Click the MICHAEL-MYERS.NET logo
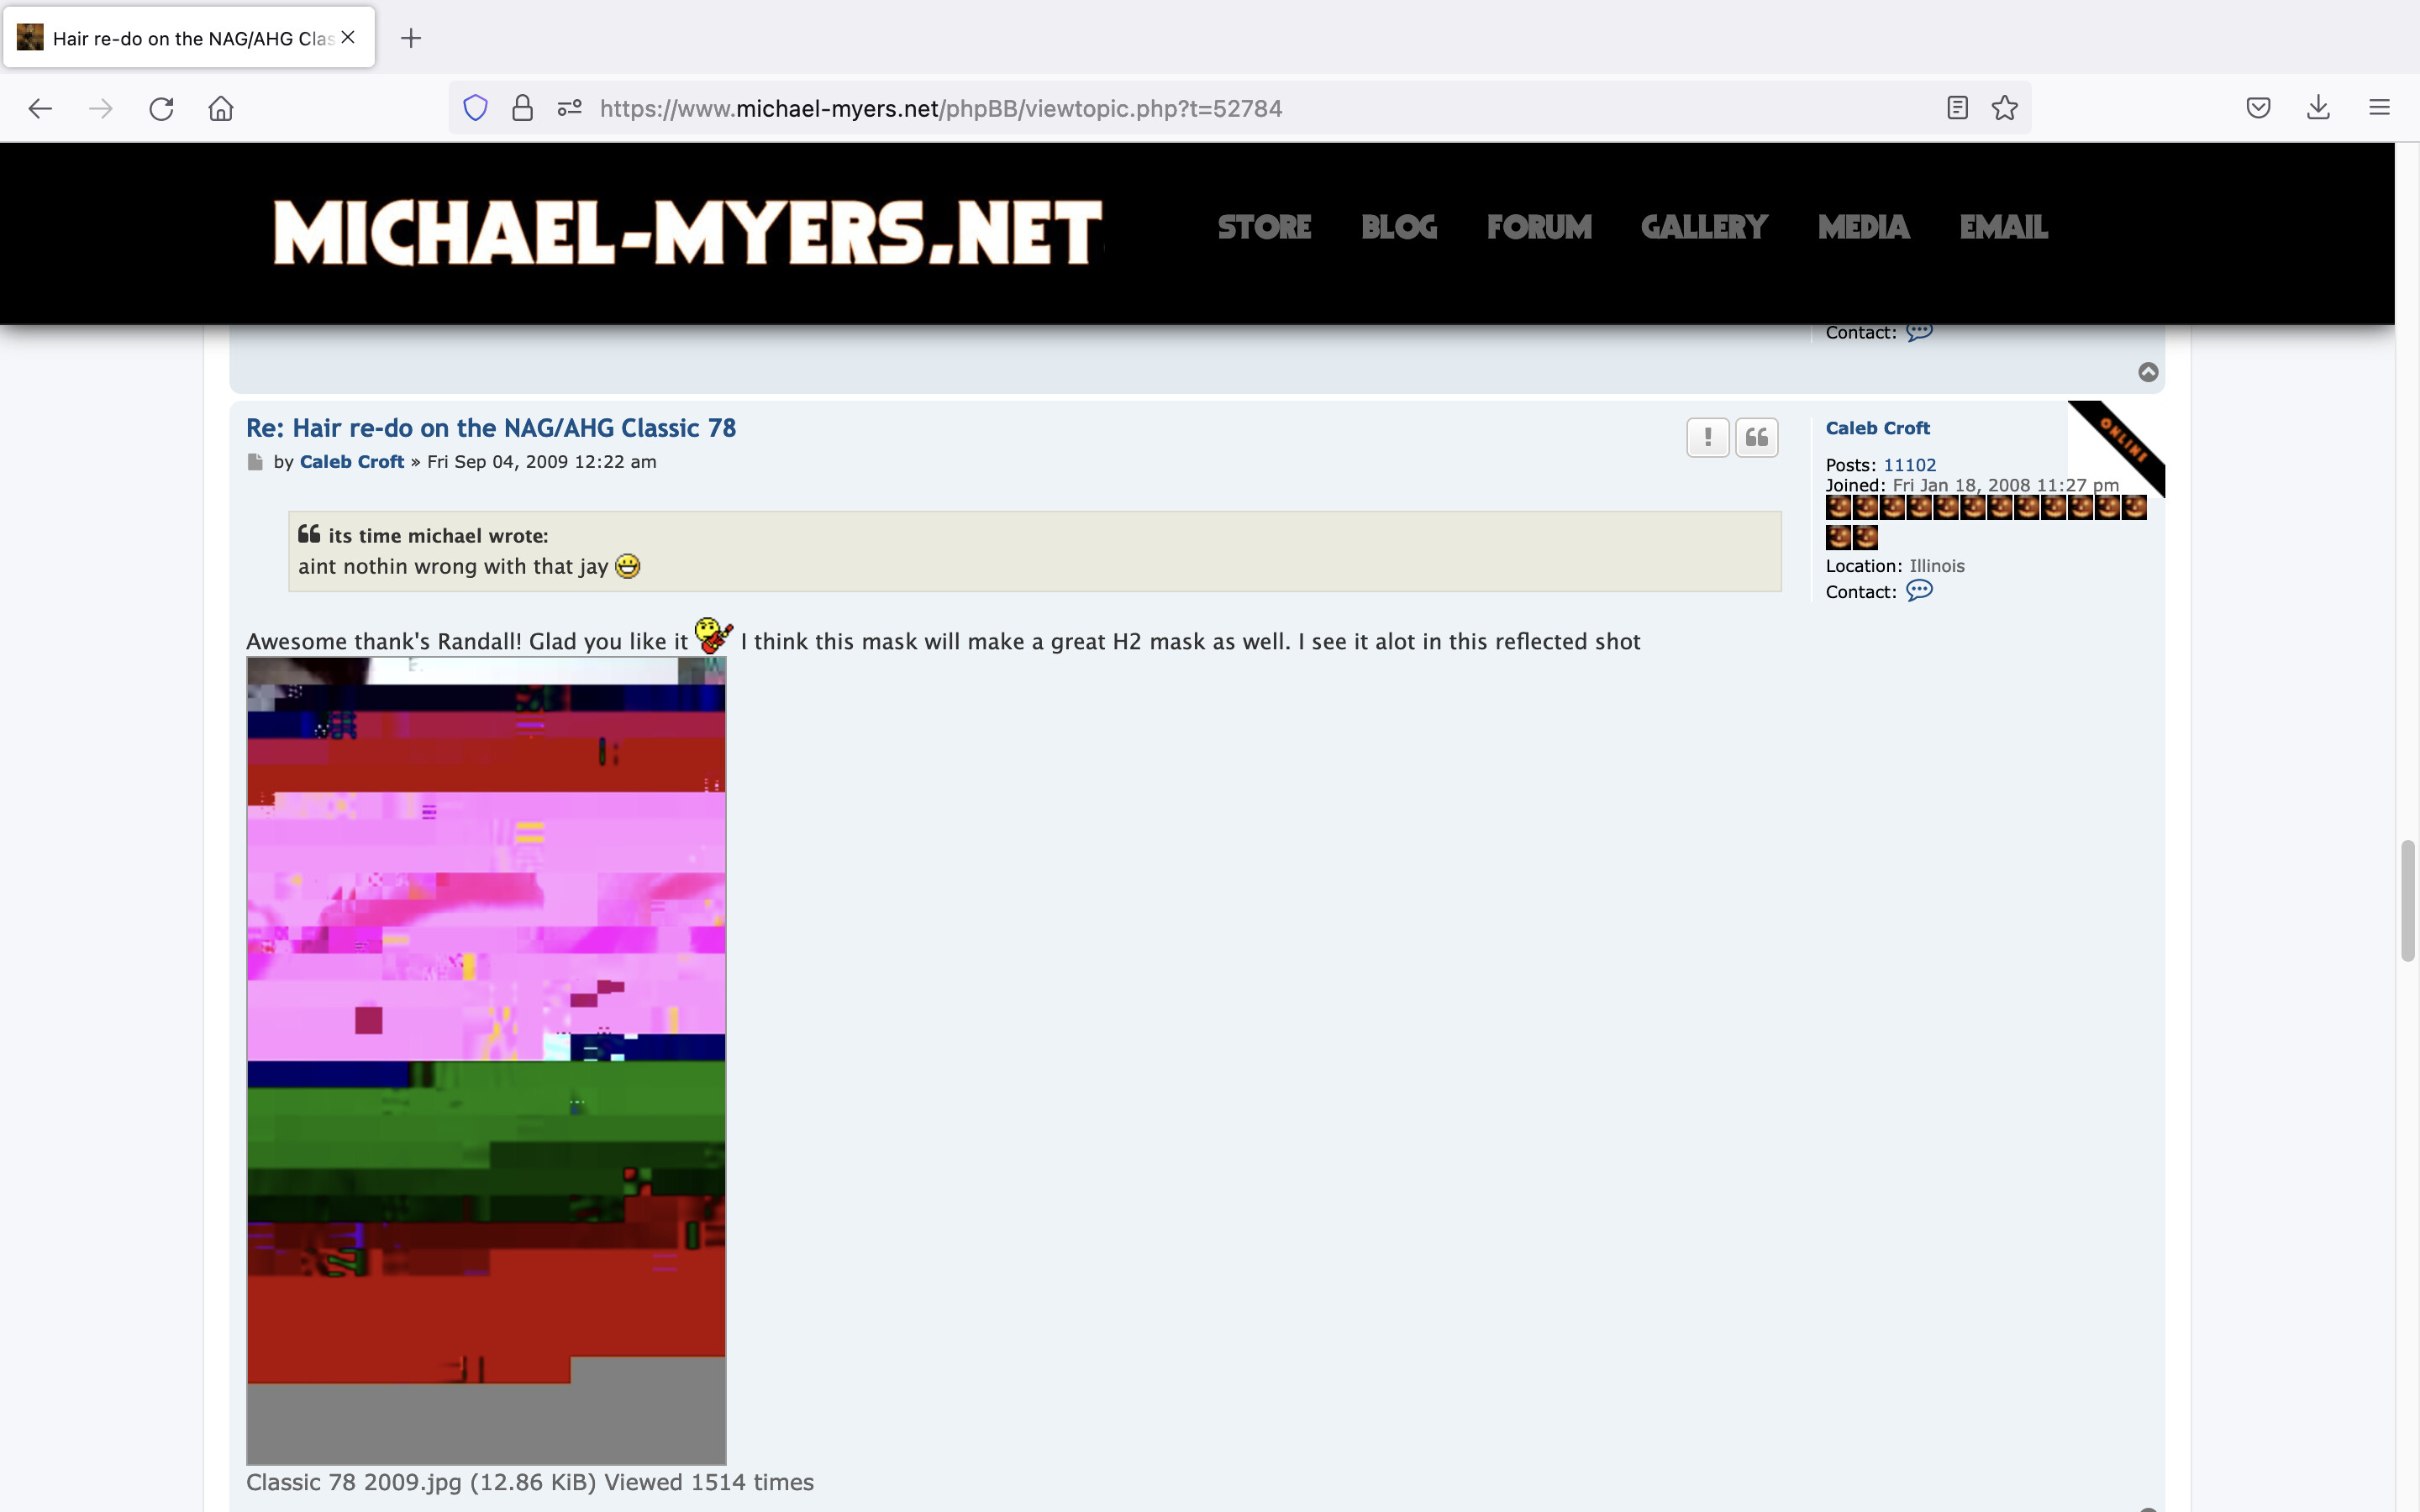This screenshot has width=2420, height=1512. point(688,232)
